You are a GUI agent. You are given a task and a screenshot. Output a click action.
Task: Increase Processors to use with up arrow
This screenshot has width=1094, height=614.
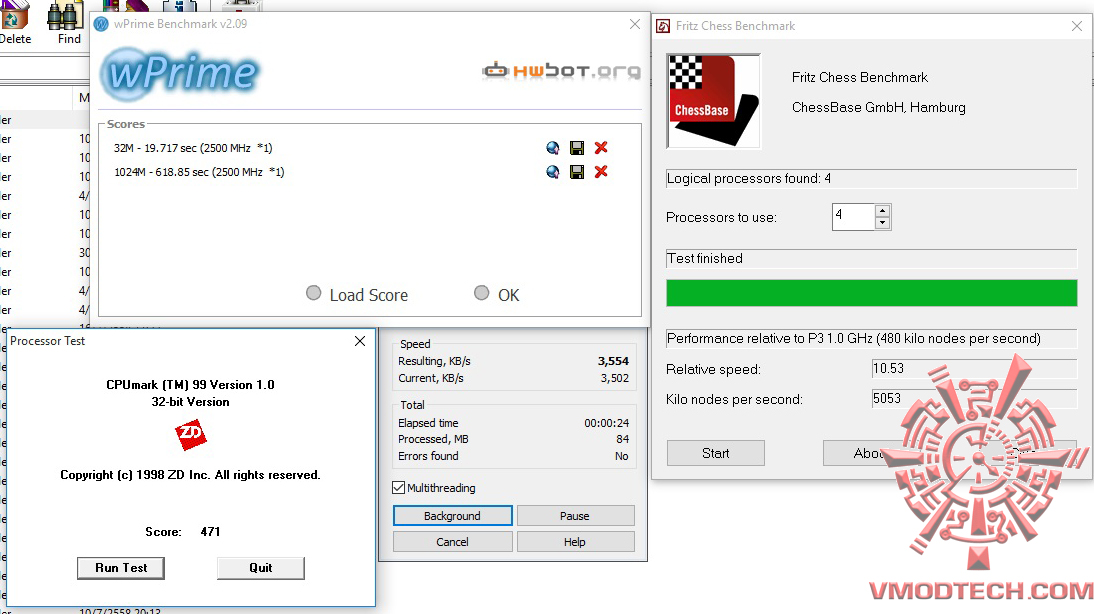[x=883, y=211]
